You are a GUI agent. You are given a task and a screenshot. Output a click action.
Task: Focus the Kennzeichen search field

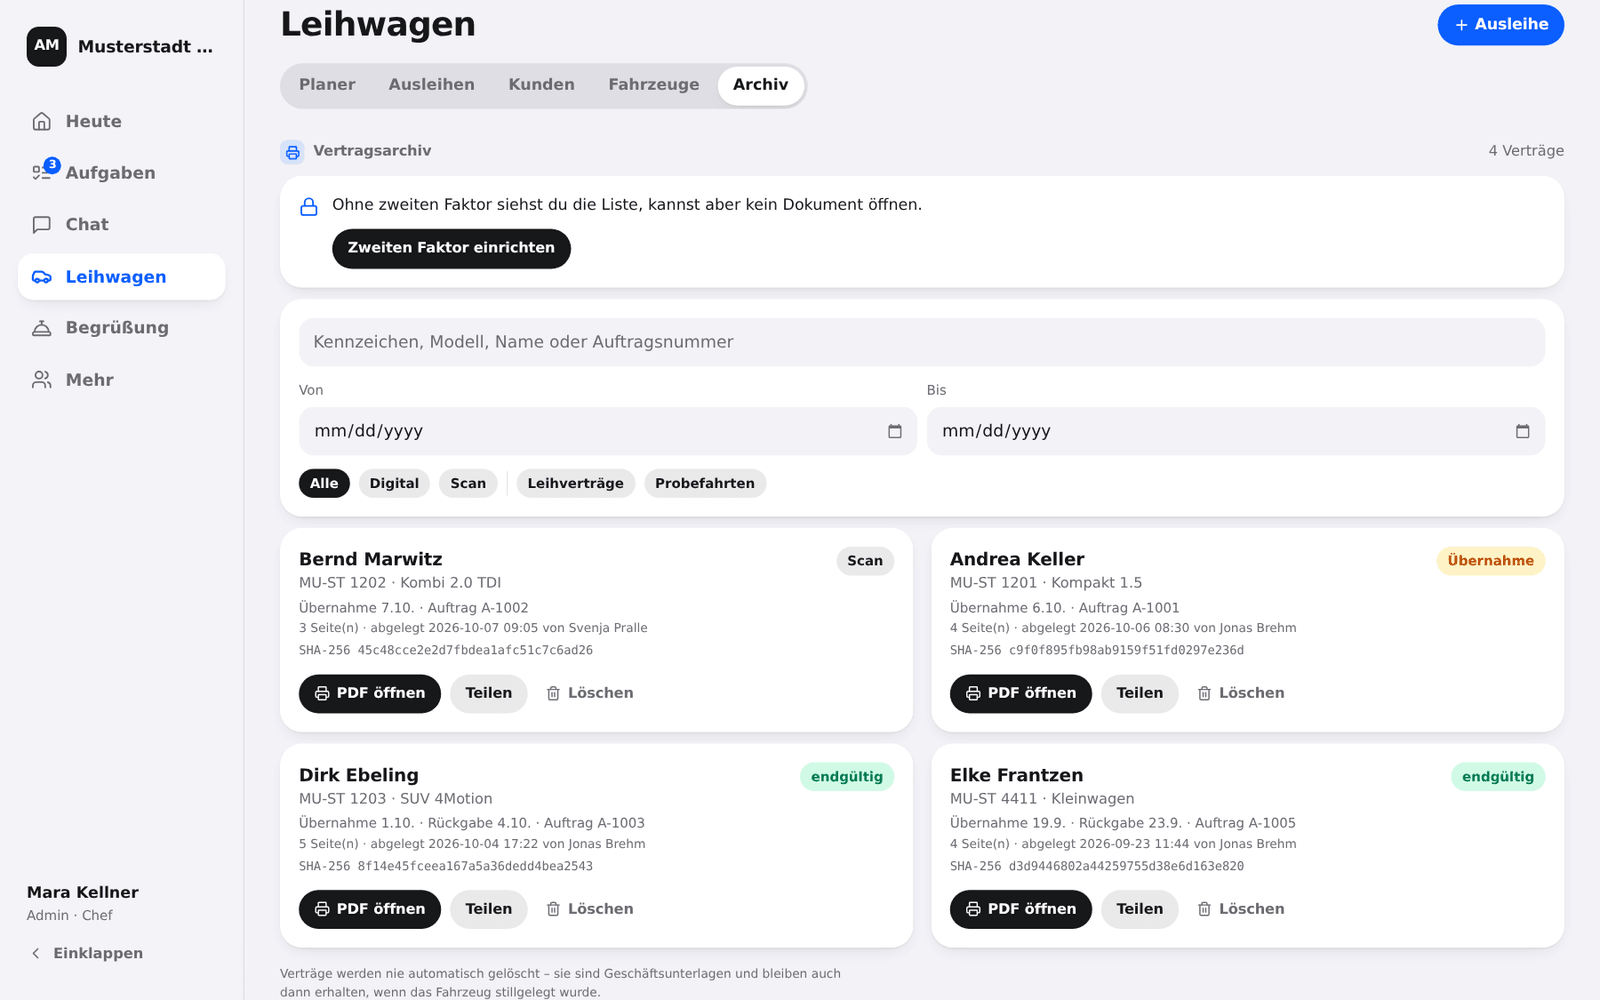click(x=922, y=342)
